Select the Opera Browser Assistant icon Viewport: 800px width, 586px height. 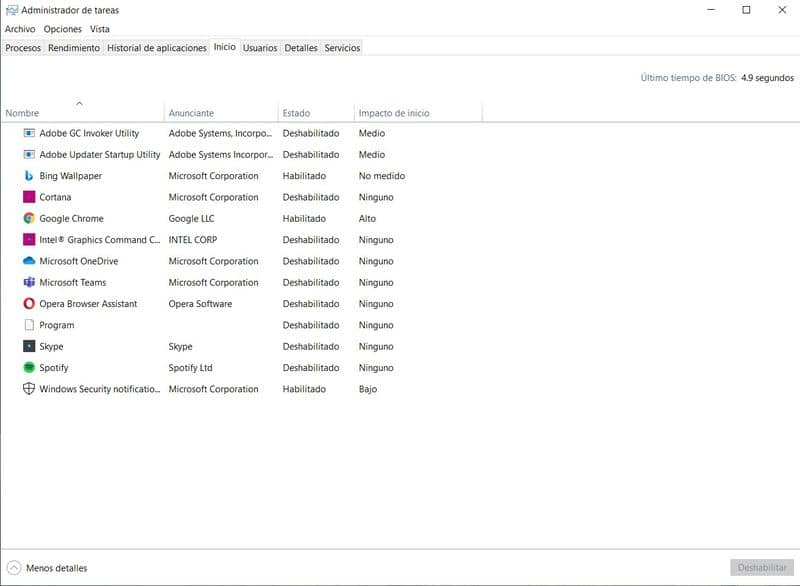tap(29, 303)
